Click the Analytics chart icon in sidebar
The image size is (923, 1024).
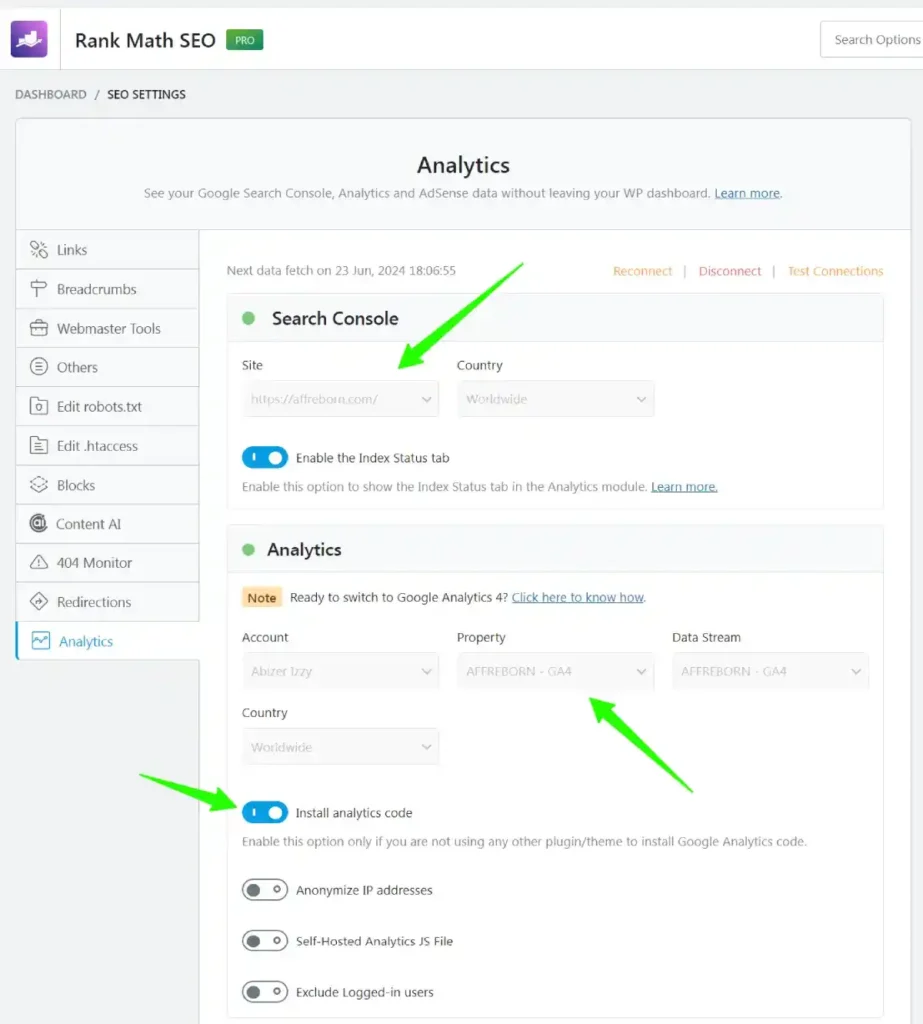[x=40, y=641]
